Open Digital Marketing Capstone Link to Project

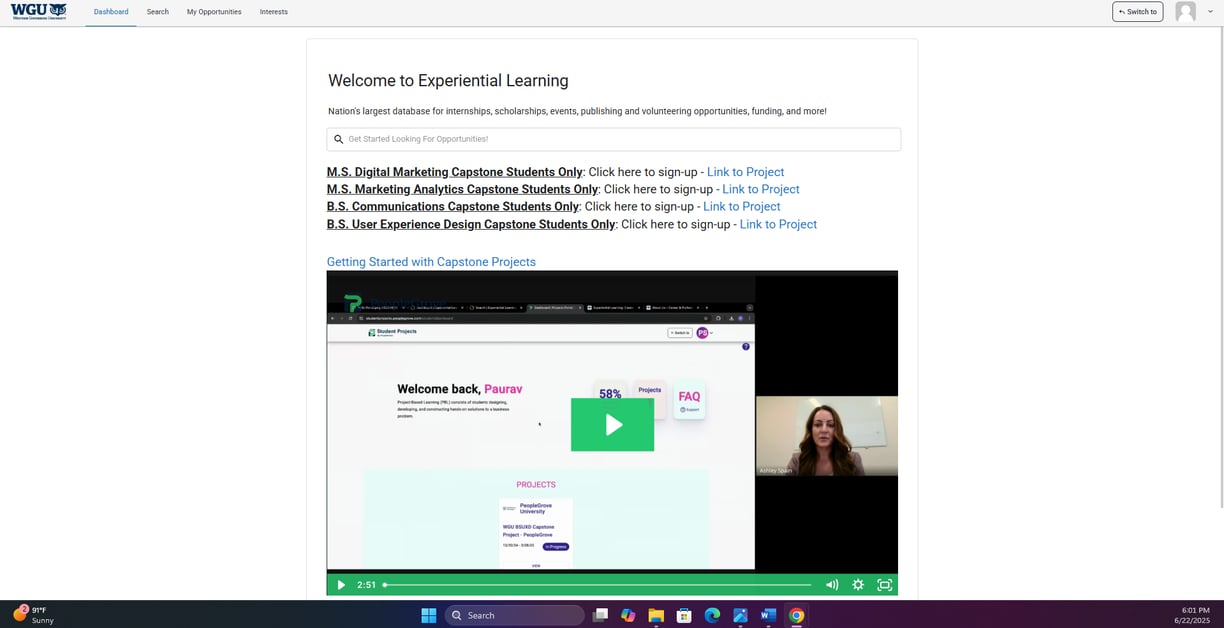coord(745,172)
